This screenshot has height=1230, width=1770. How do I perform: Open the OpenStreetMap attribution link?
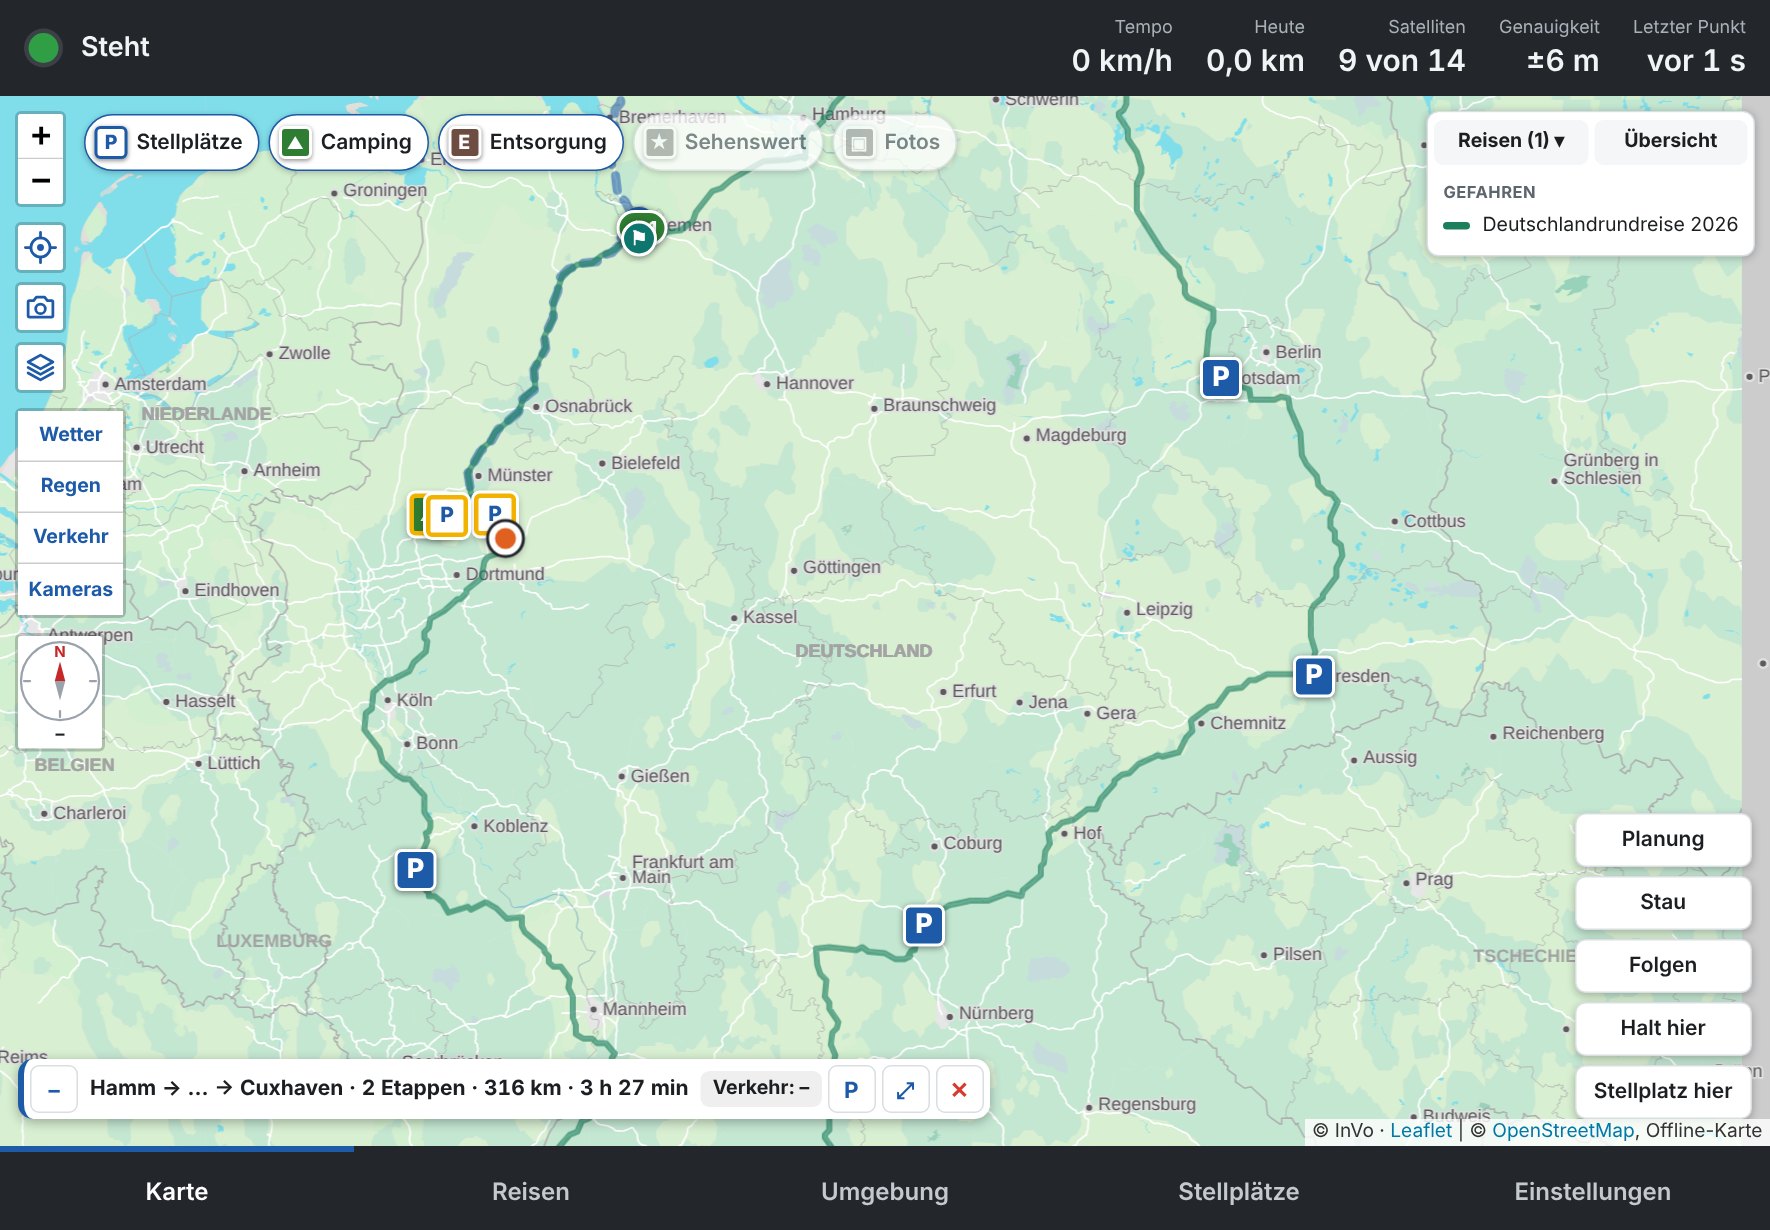tap(1563, 1131)
